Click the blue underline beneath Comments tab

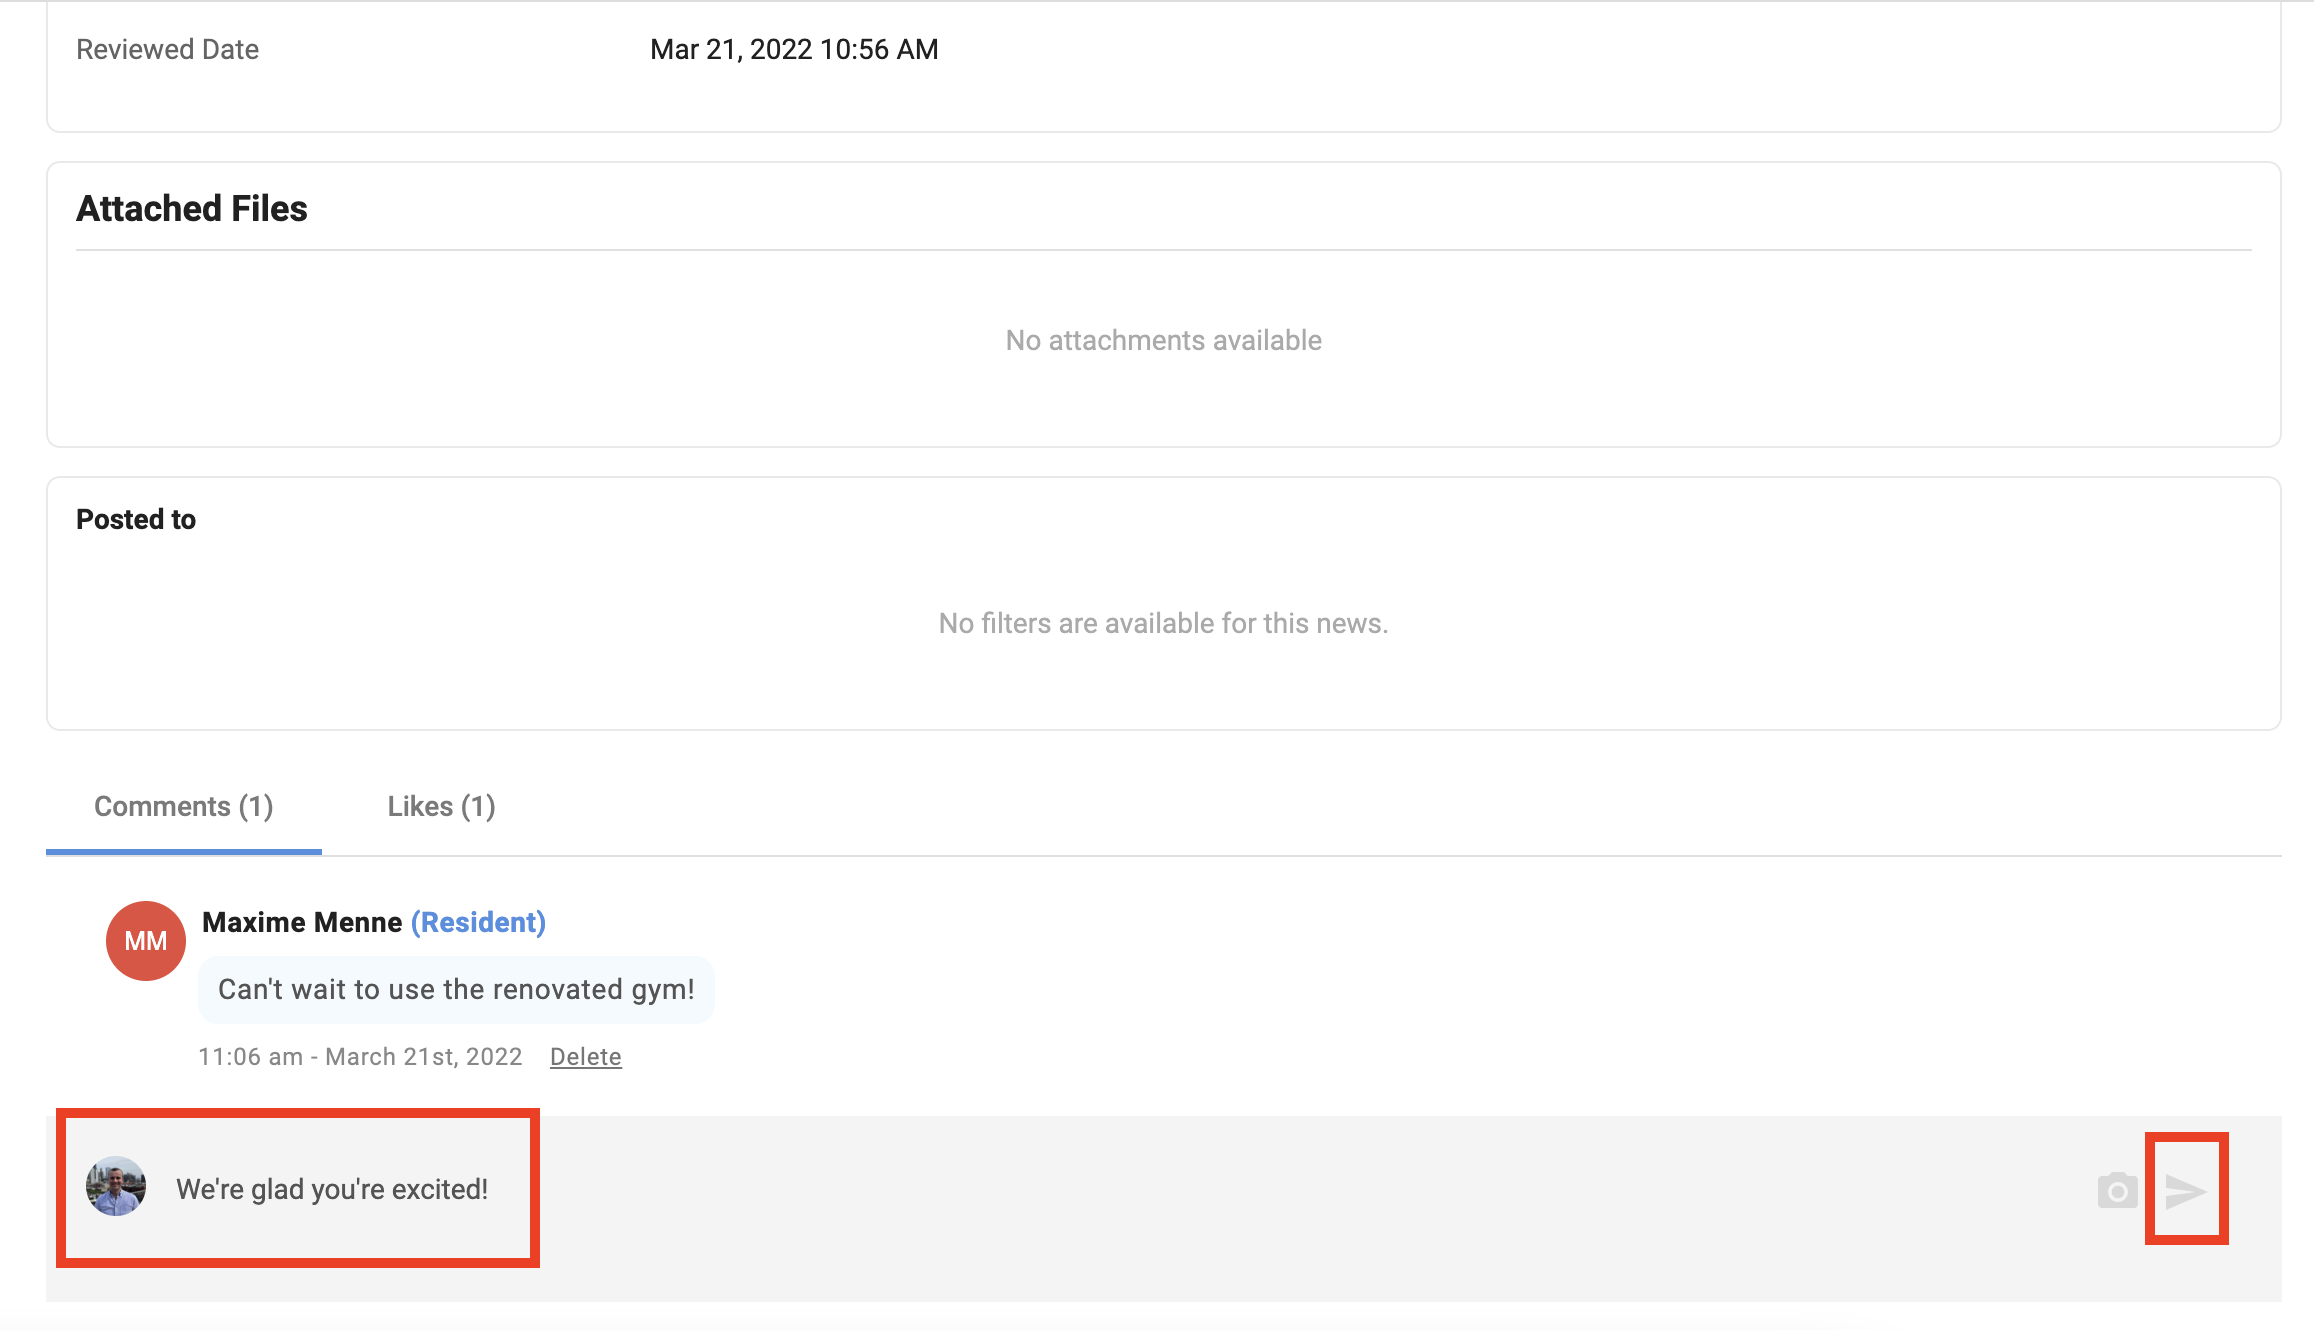(x=184, y=852)
